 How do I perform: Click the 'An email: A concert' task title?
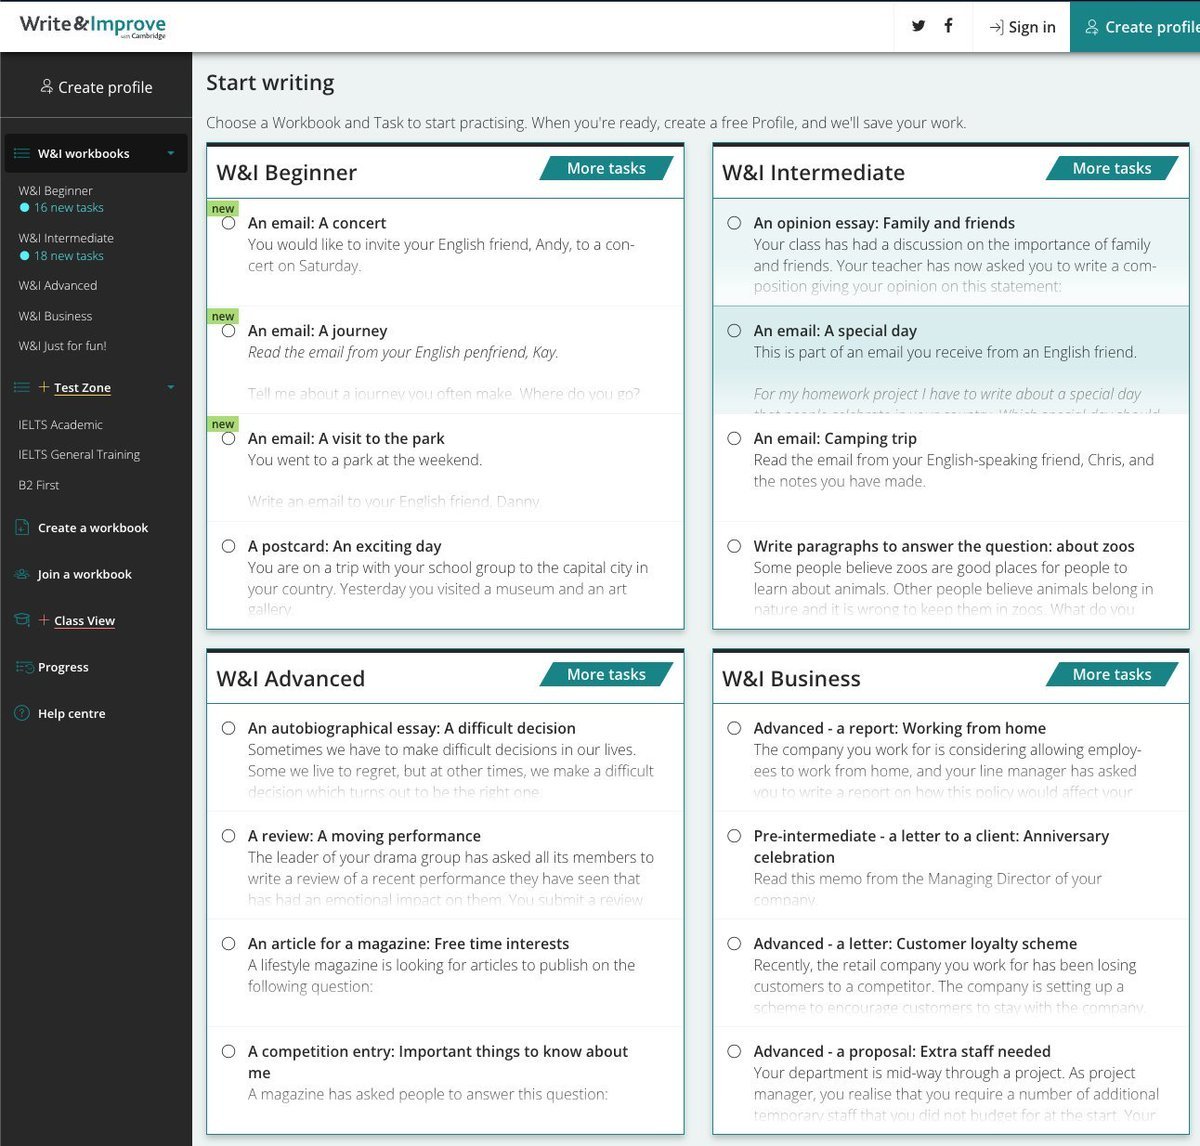pyautogui.click(x=317, y=223)
